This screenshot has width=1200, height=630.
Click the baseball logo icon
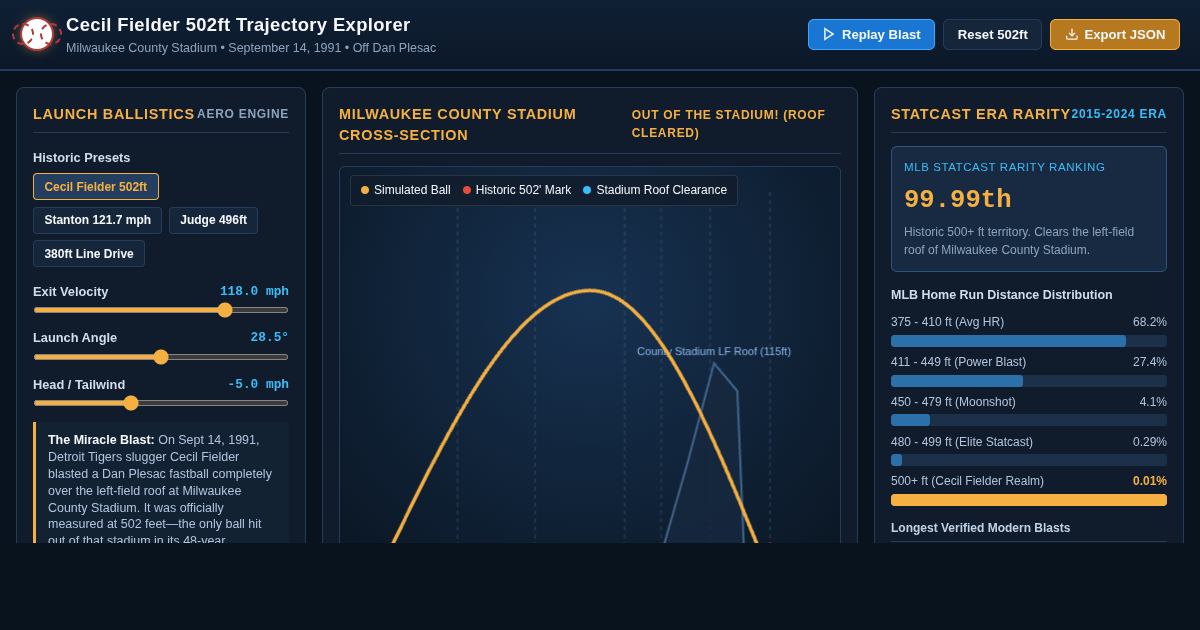[x=37, y=34]
